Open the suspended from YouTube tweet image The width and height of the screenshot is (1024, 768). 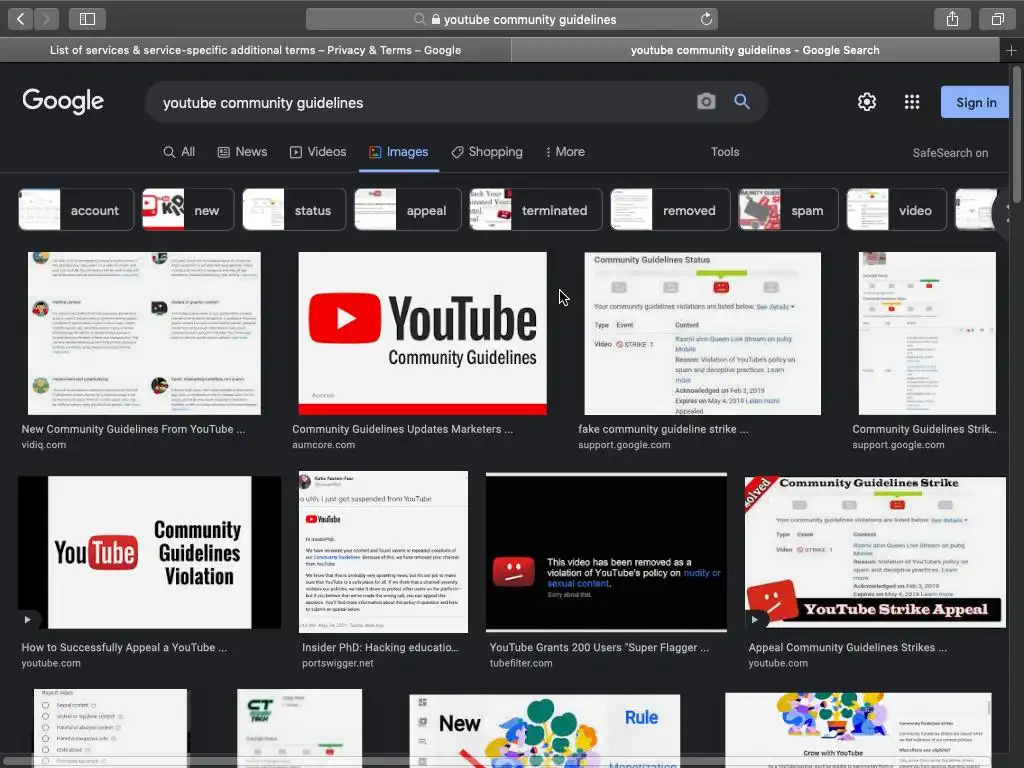[383, 551]
